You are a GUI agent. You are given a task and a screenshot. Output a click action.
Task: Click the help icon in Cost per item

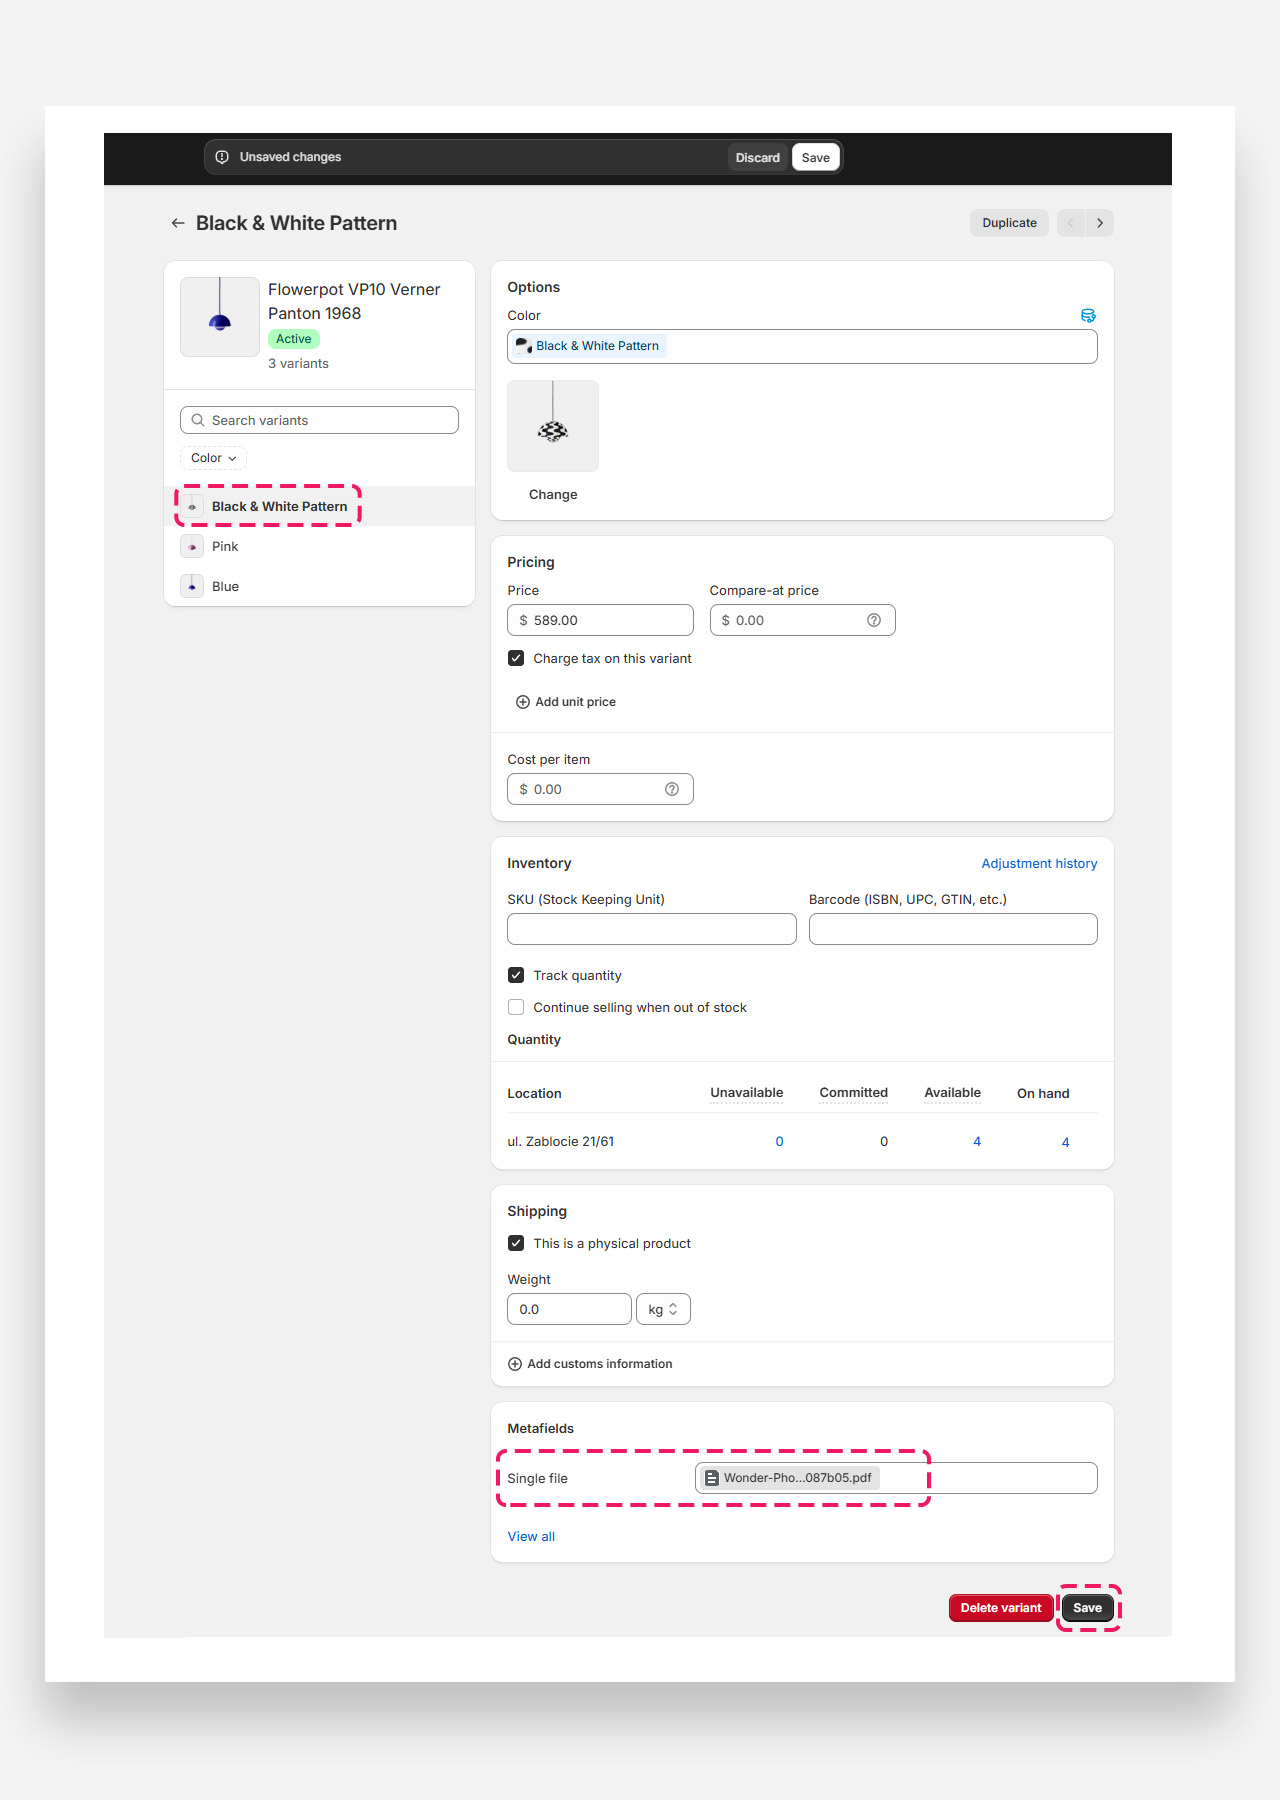coord(672,789)
